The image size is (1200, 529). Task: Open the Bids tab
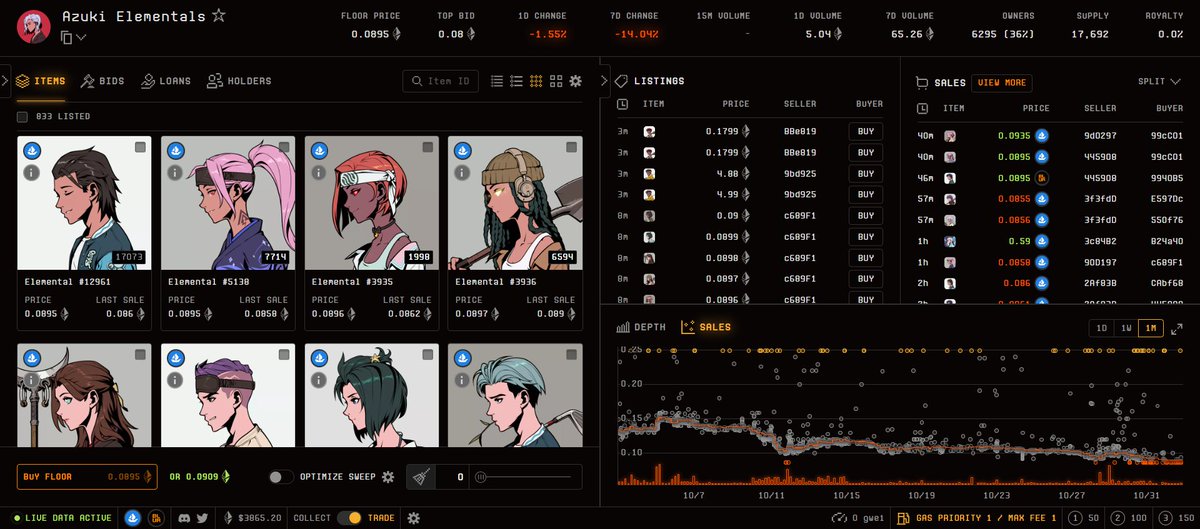[x=102, y=81]
